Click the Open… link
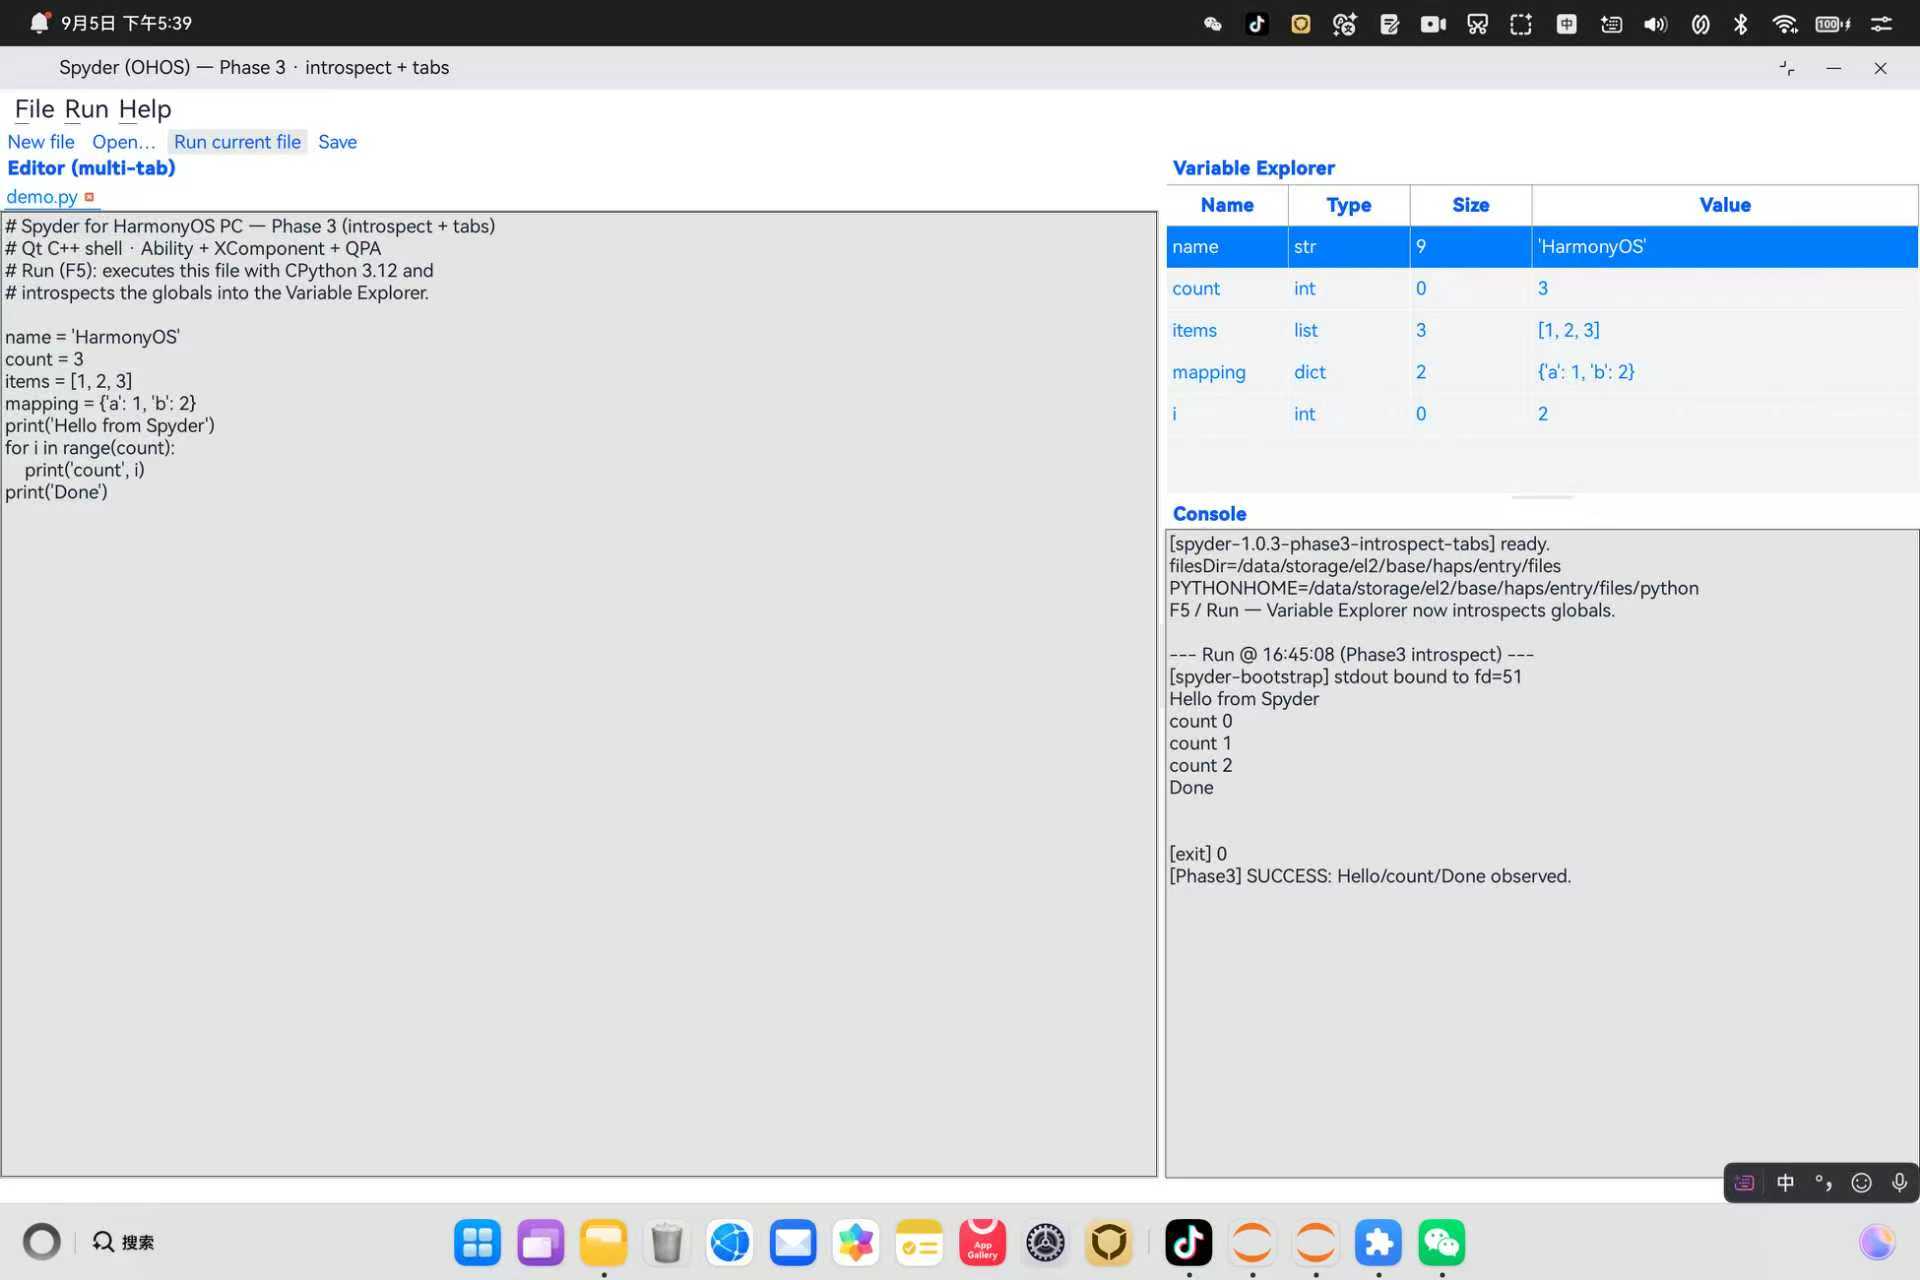1920x1280 pixels. coord(124,142)
